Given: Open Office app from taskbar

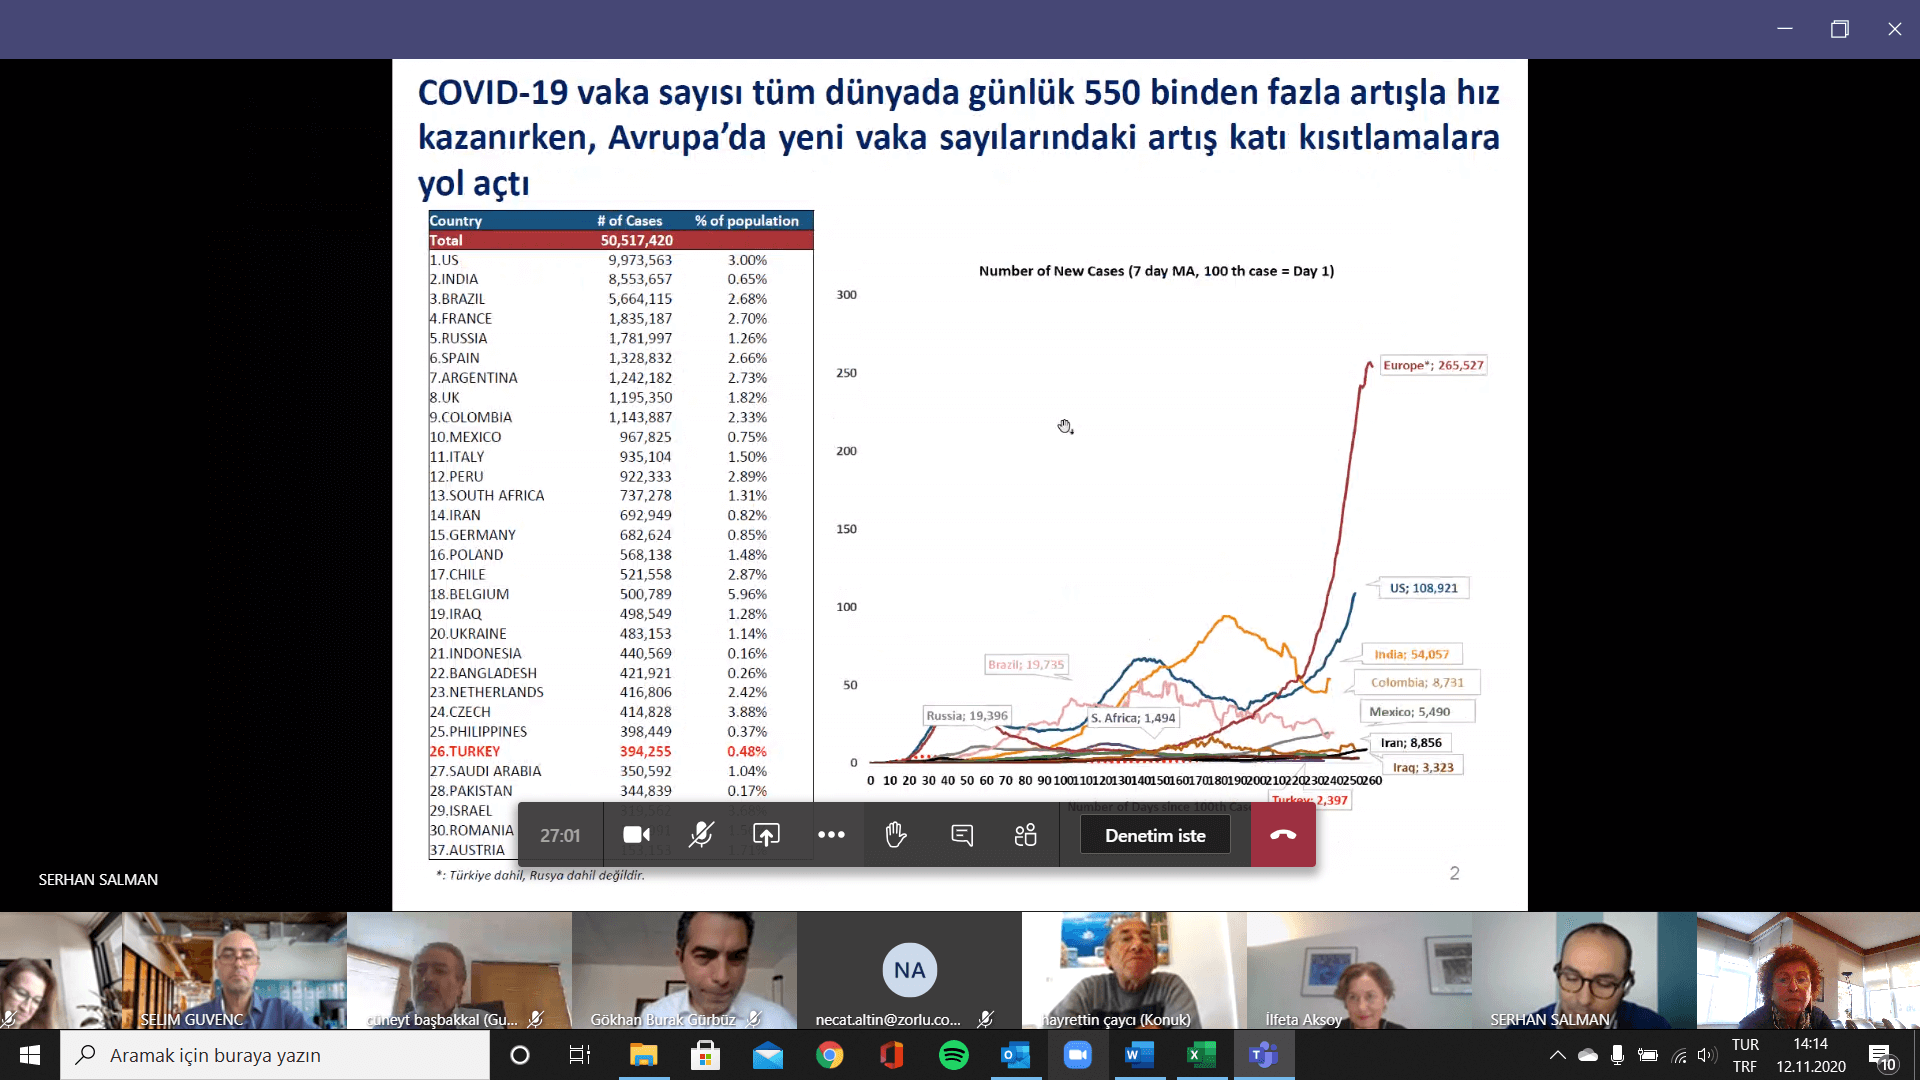Looking at the screenshot, I should pyautogui.click(x=892, y=1055).
